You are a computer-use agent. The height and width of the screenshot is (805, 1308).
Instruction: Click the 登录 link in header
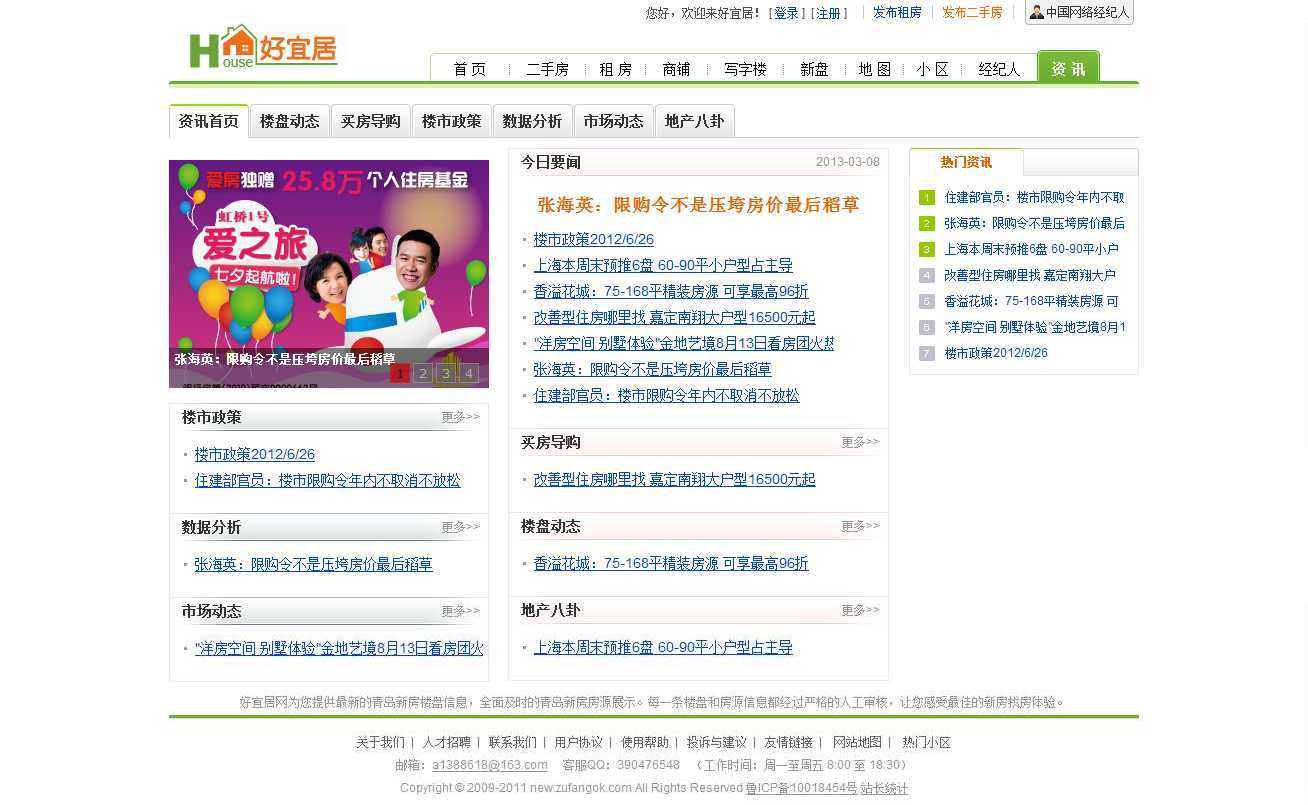coord(787,13)
